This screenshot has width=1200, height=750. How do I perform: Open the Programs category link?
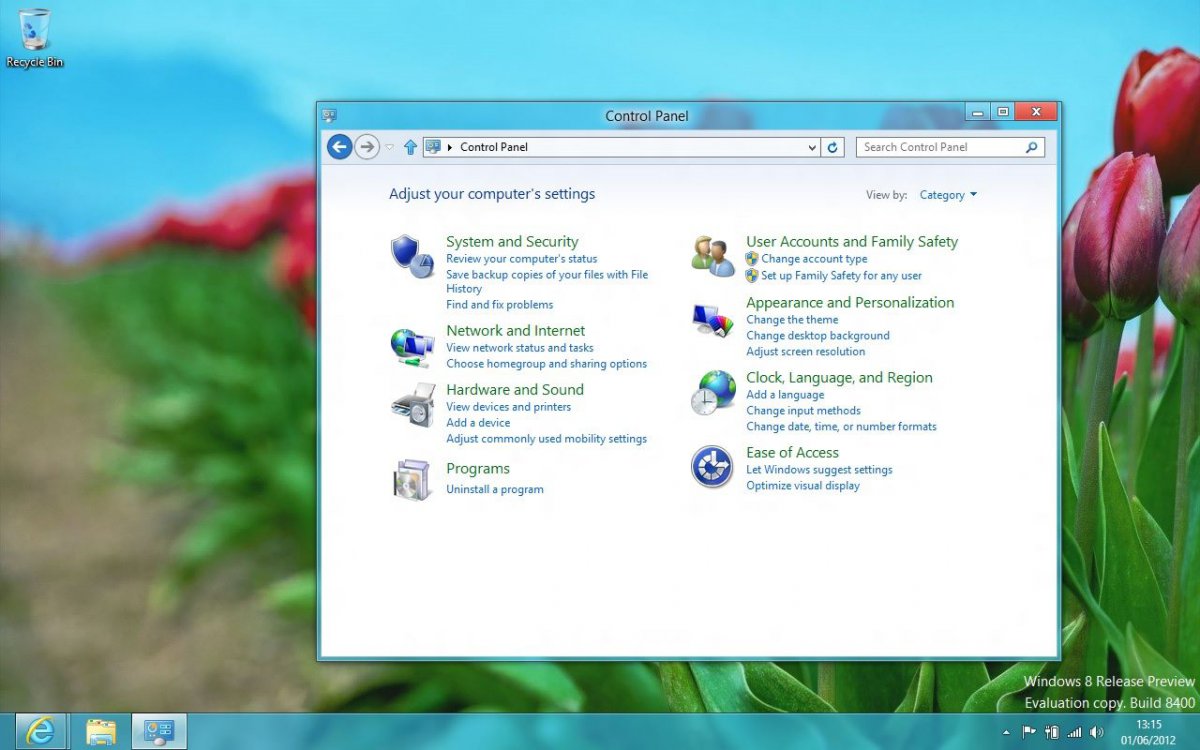[x=478, y=469]
